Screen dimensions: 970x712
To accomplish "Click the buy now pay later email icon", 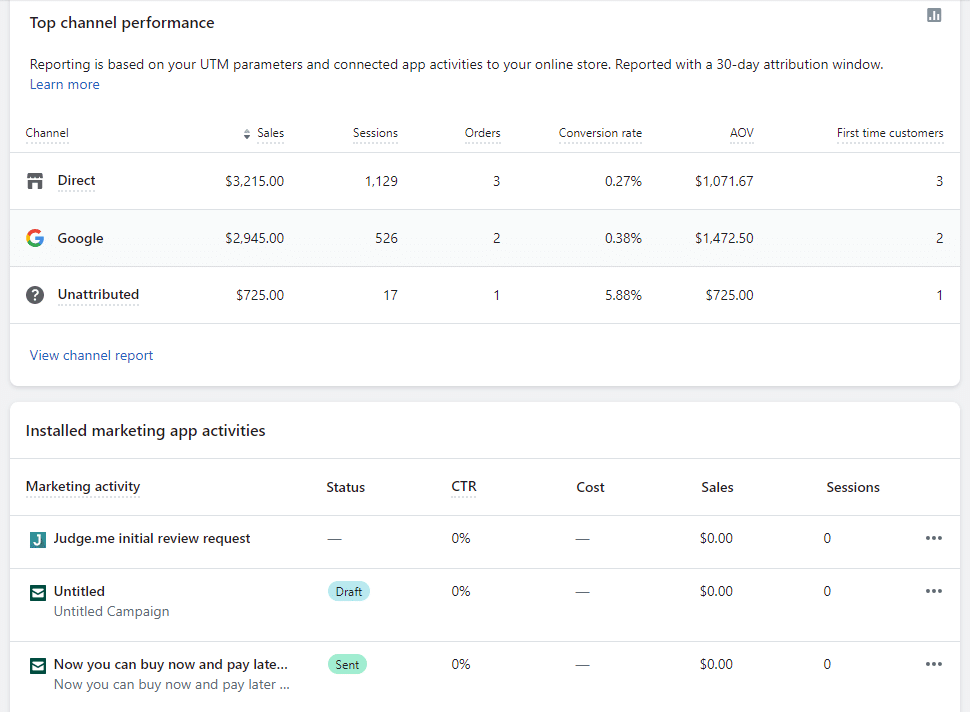I will pyautogui.click(x=38, y=665).
